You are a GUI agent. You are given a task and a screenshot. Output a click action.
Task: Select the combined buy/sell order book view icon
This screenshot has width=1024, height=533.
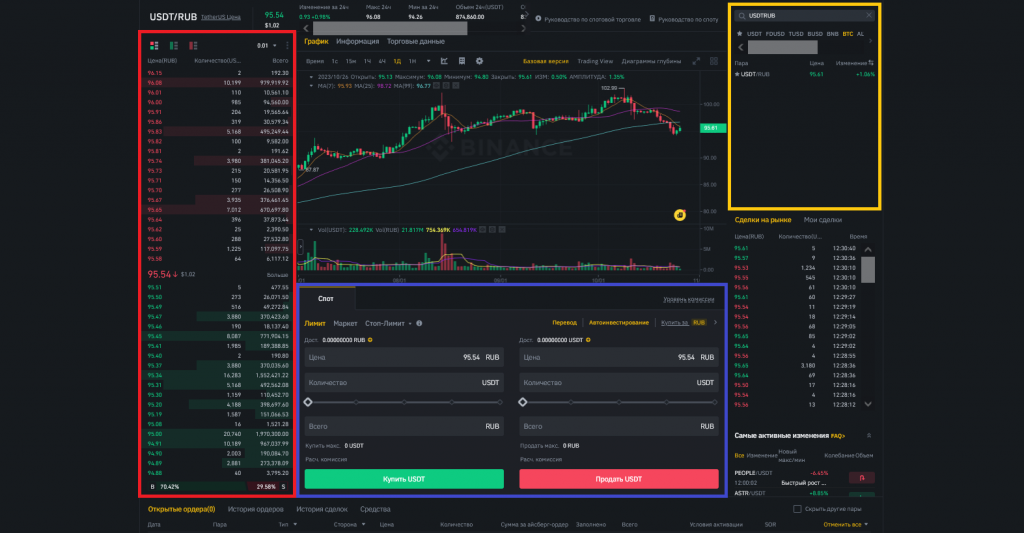(153, 45)
